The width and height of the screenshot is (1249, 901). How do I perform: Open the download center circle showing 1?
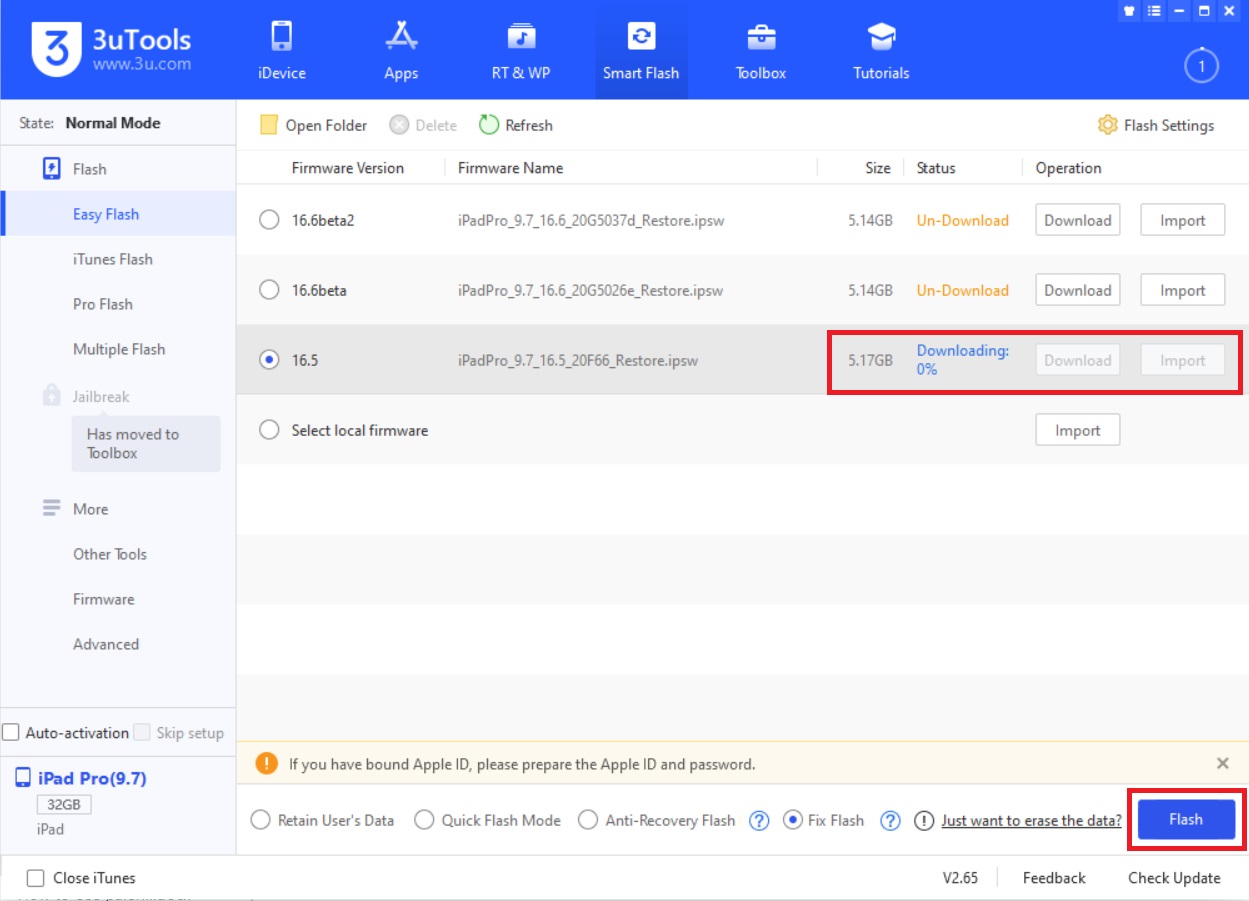(x=1200, y=67)
